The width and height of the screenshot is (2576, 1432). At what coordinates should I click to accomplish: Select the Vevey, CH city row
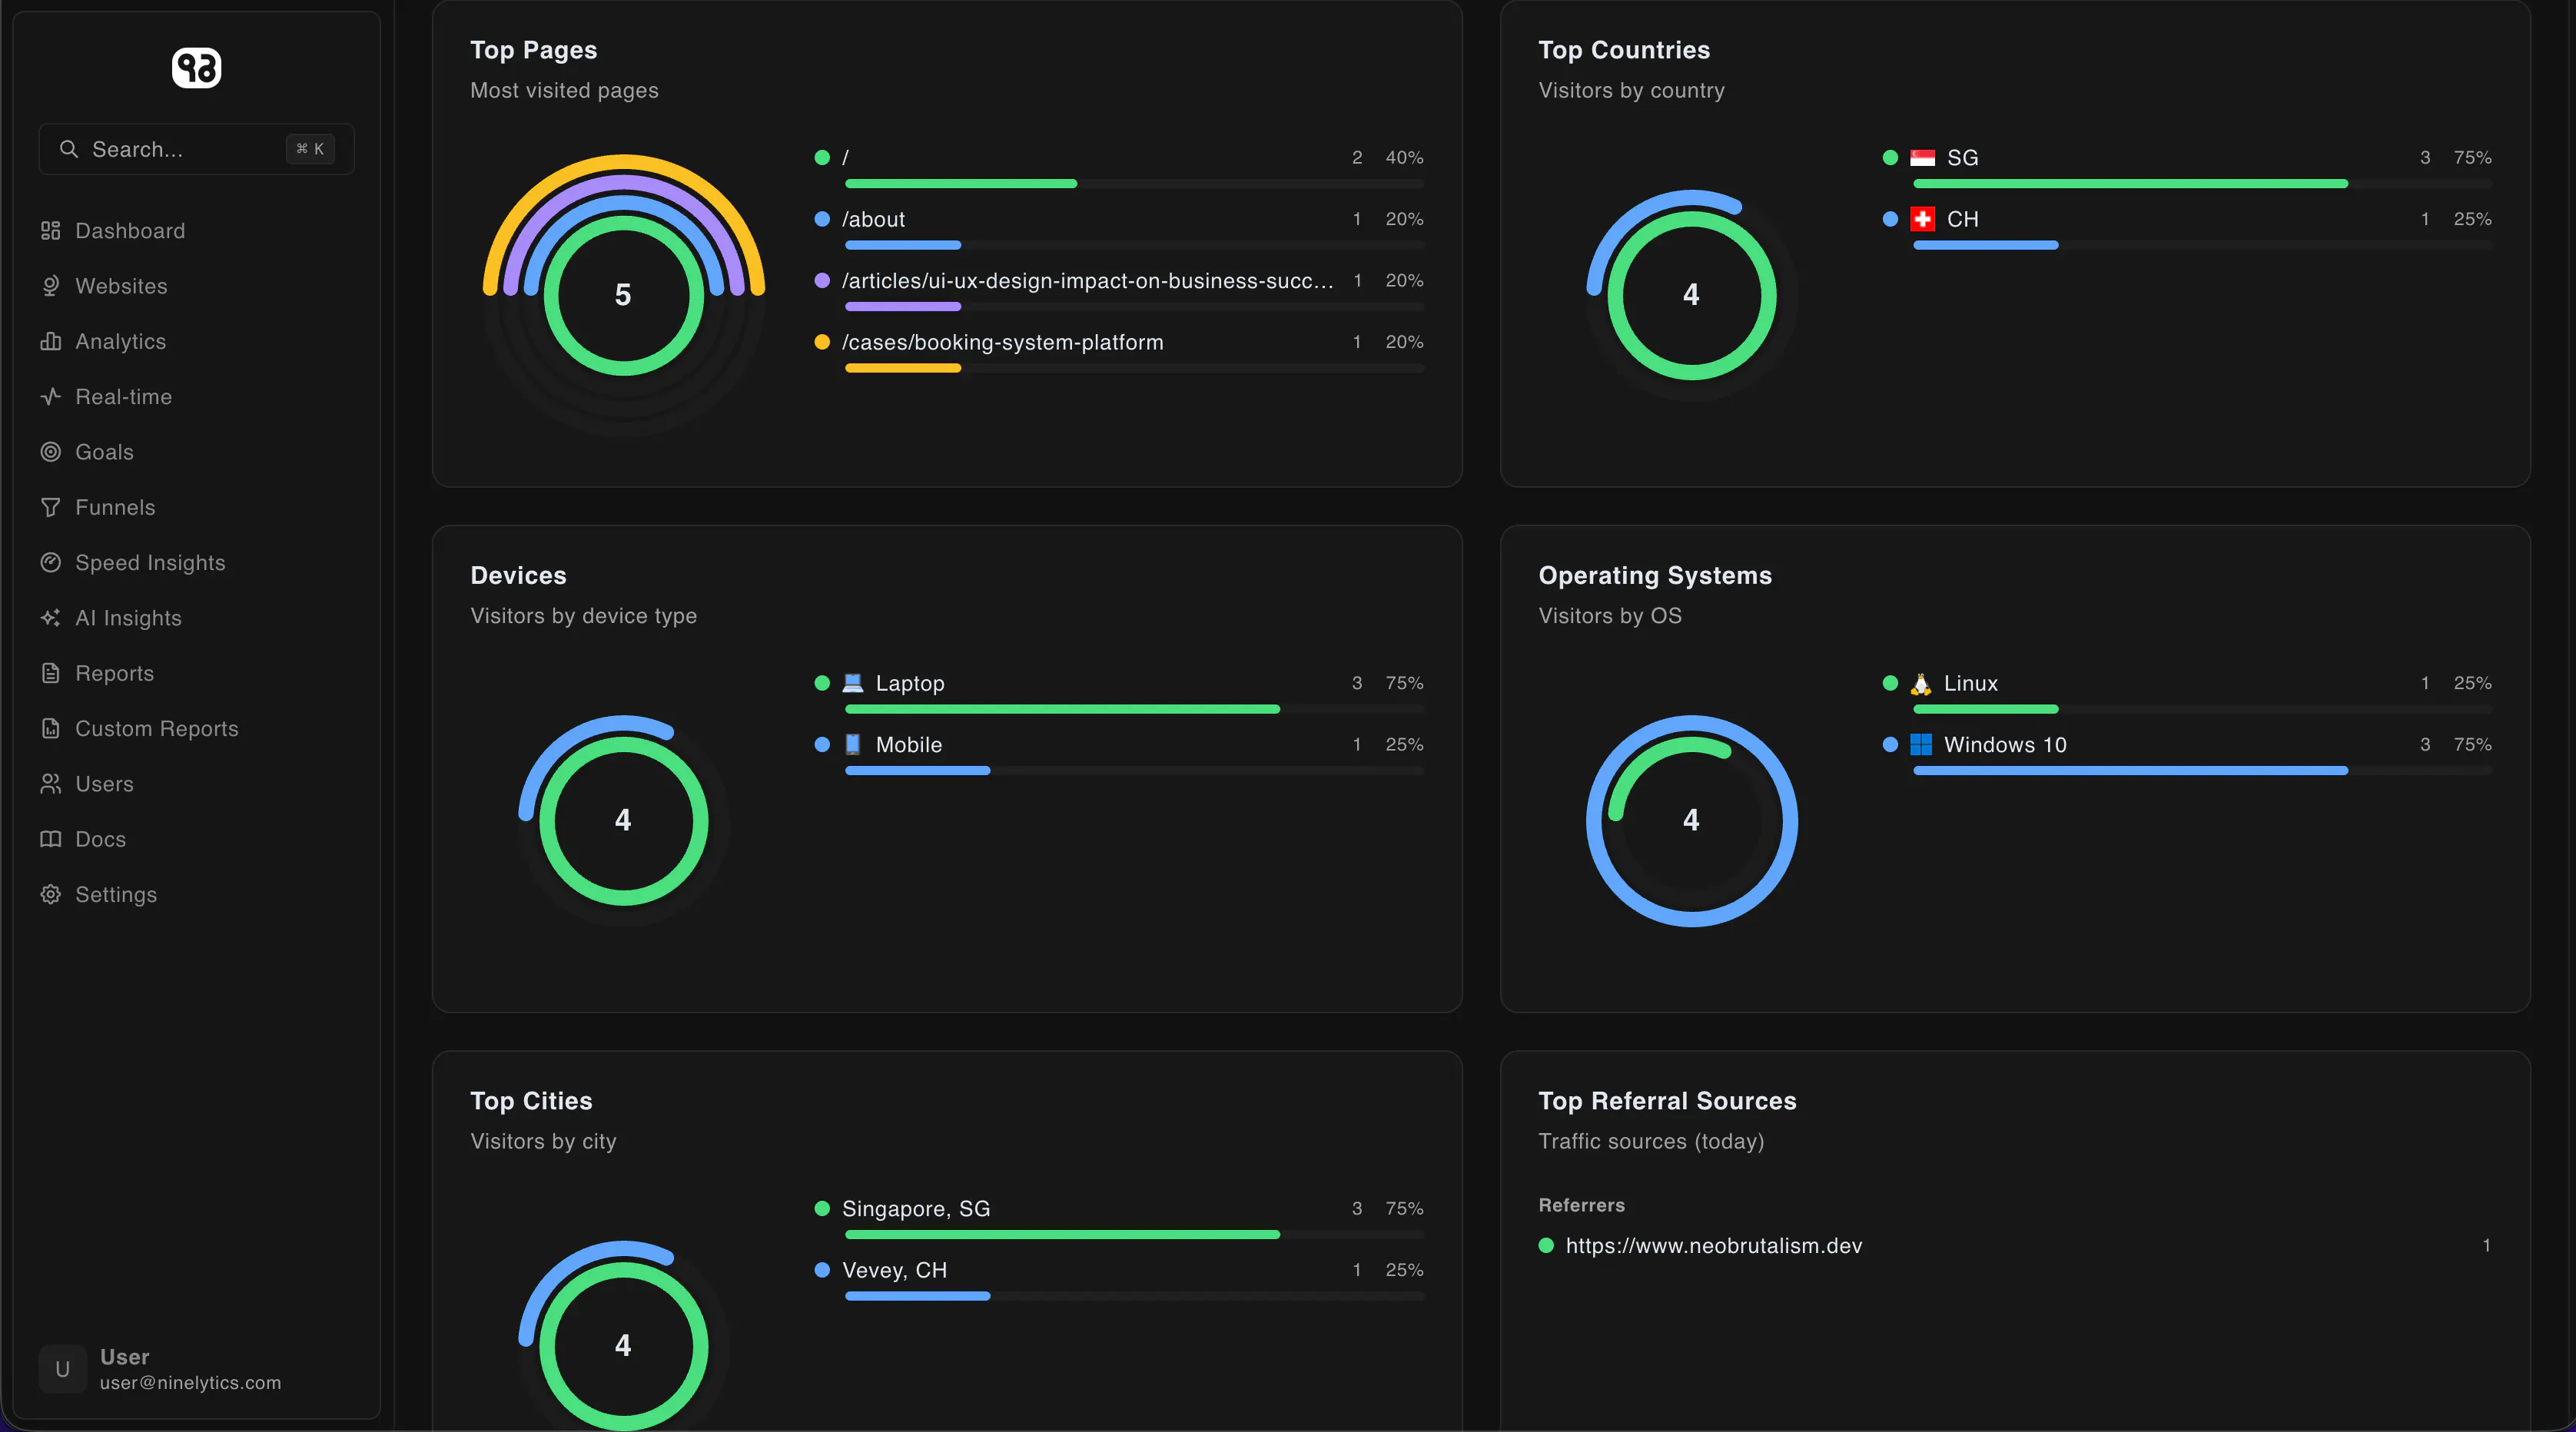[1119, 1281]
